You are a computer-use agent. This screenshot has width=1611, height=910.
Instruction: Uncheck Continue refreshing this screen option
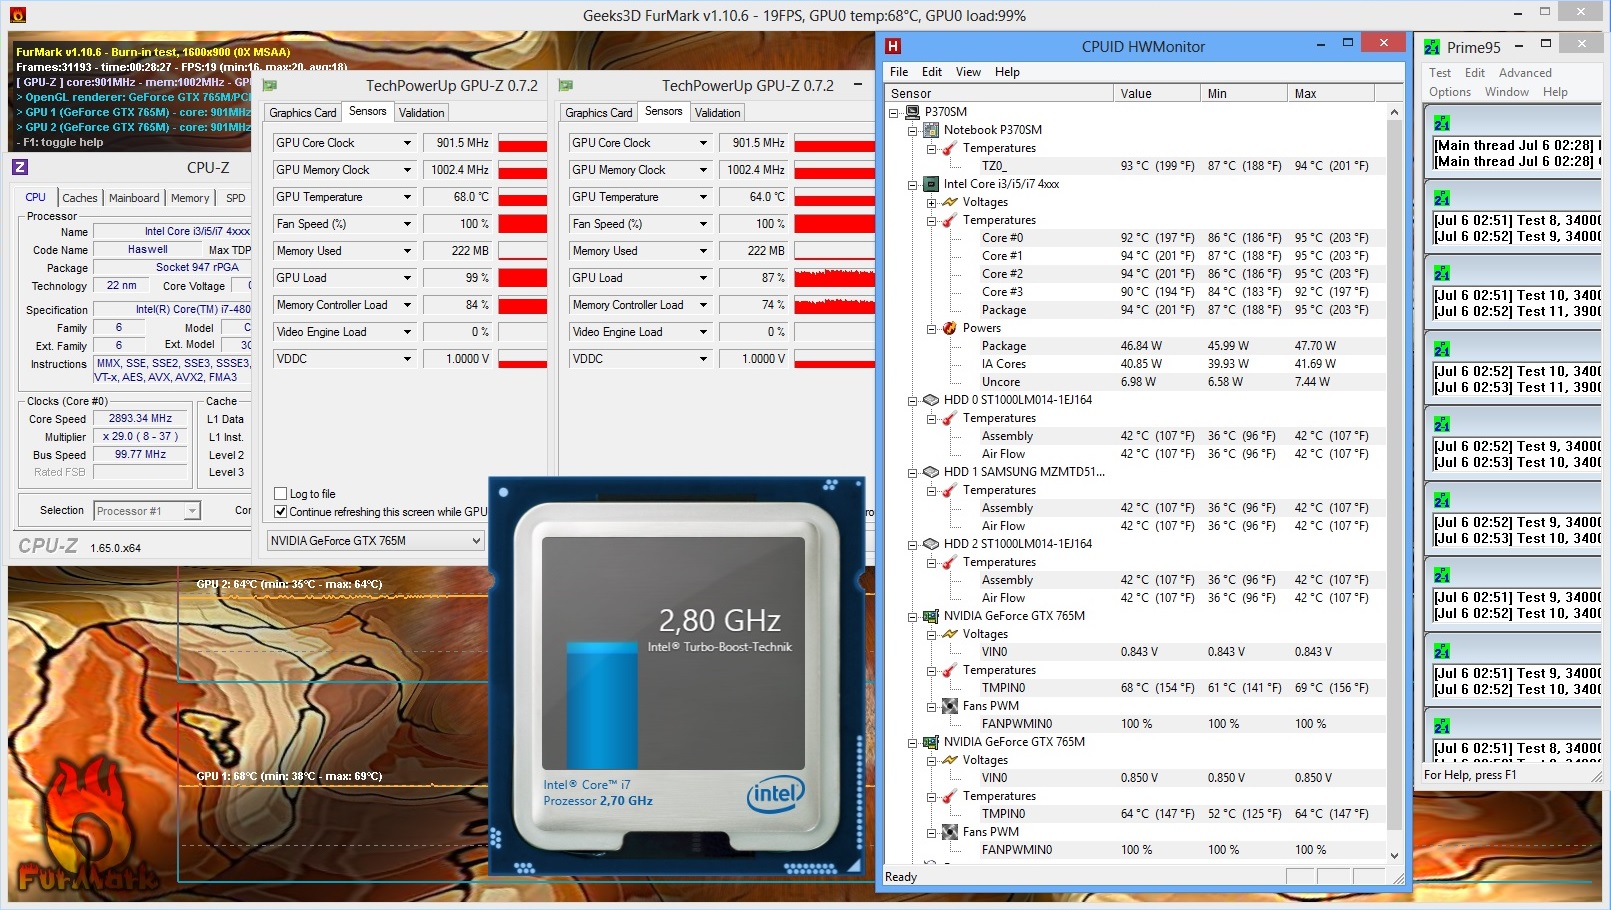(281, 512)
